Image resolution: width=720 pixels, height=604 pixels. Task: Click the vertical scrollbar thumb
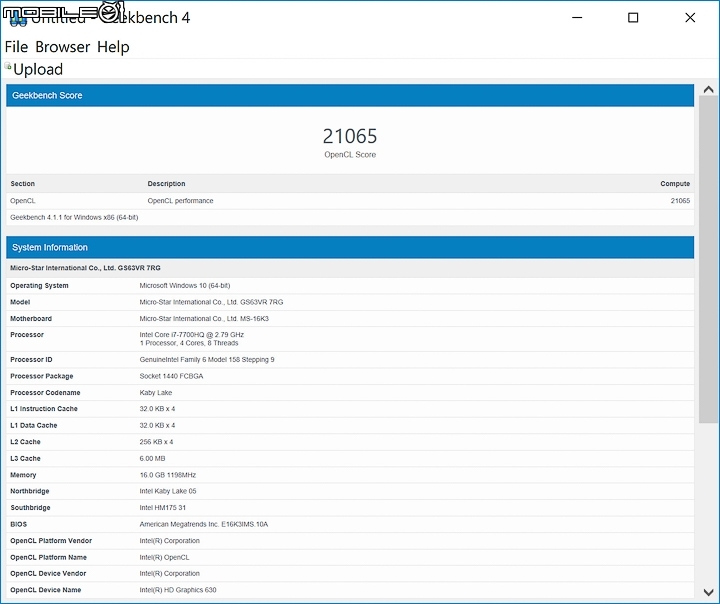coord(709,259)
